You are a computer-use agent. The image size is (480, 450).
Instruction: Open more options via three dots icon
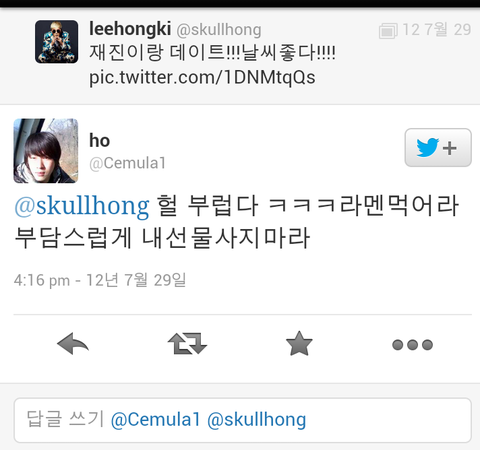coord(412,345)
